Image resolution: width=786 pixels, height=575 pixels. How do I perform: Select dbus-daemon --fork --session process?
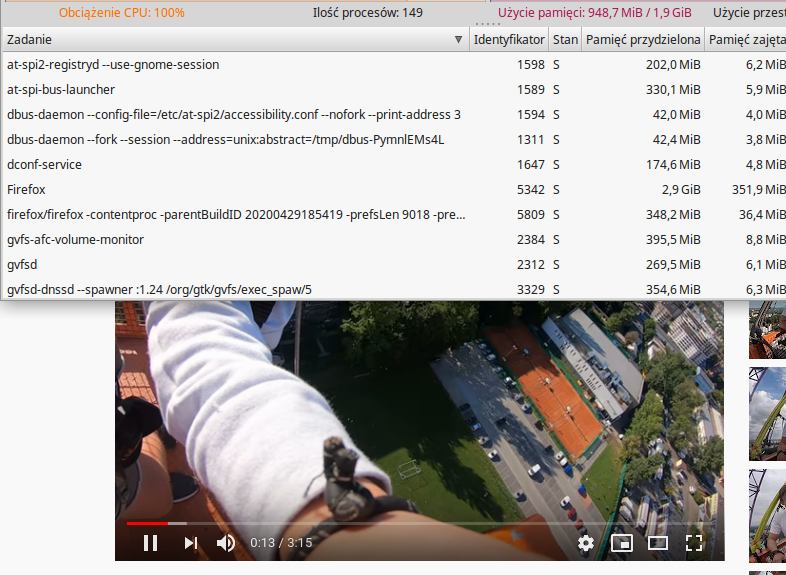pos(395,139)
